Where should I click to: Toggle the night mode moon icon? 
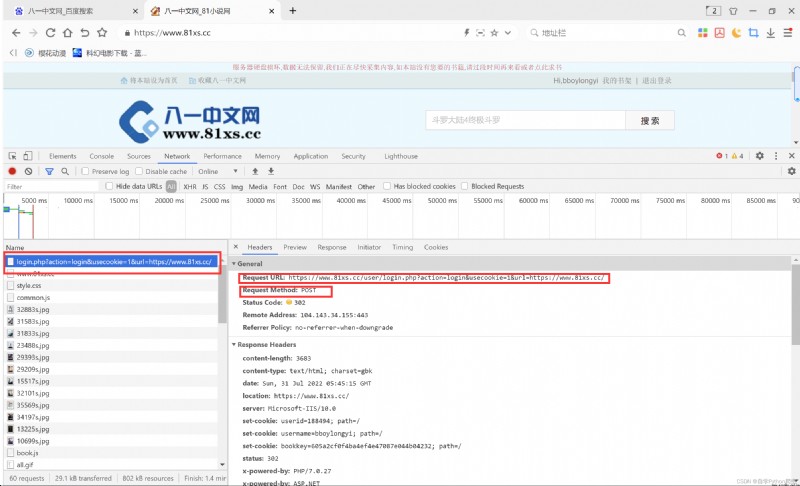point(736,33)
